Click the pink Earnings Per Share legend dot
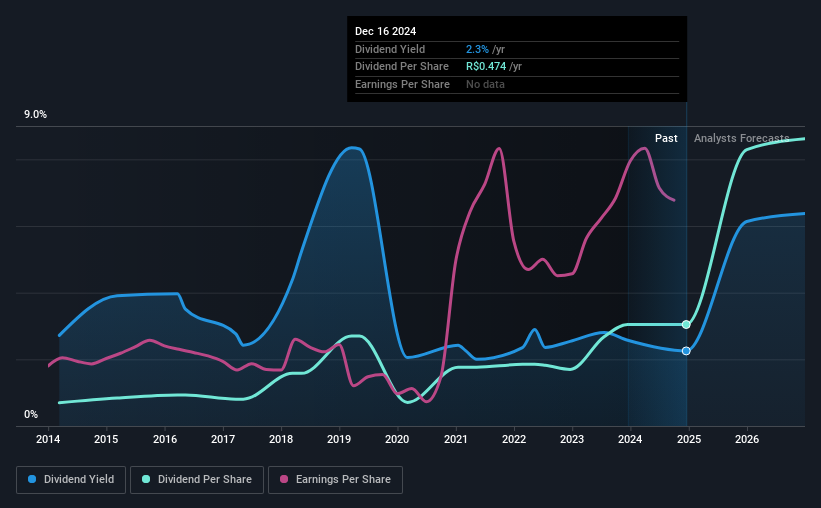The image size is (821, 508). coord(284,479)
